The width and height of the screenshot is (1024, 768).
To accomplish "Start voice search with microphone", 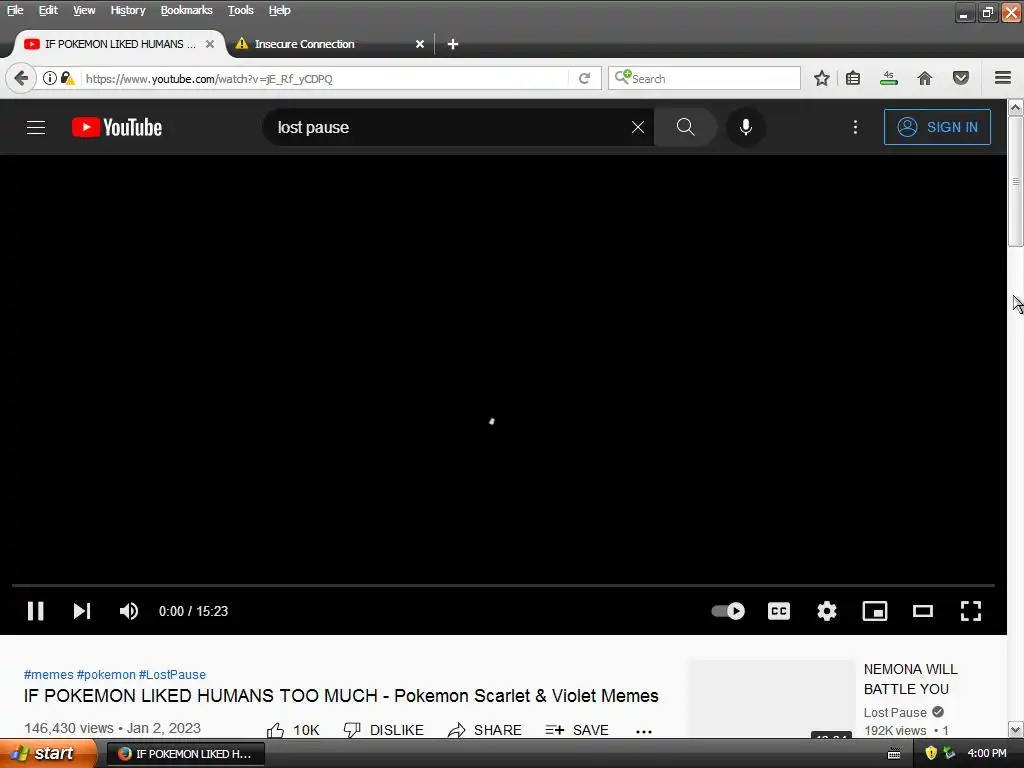I will [x=746, y=127].
